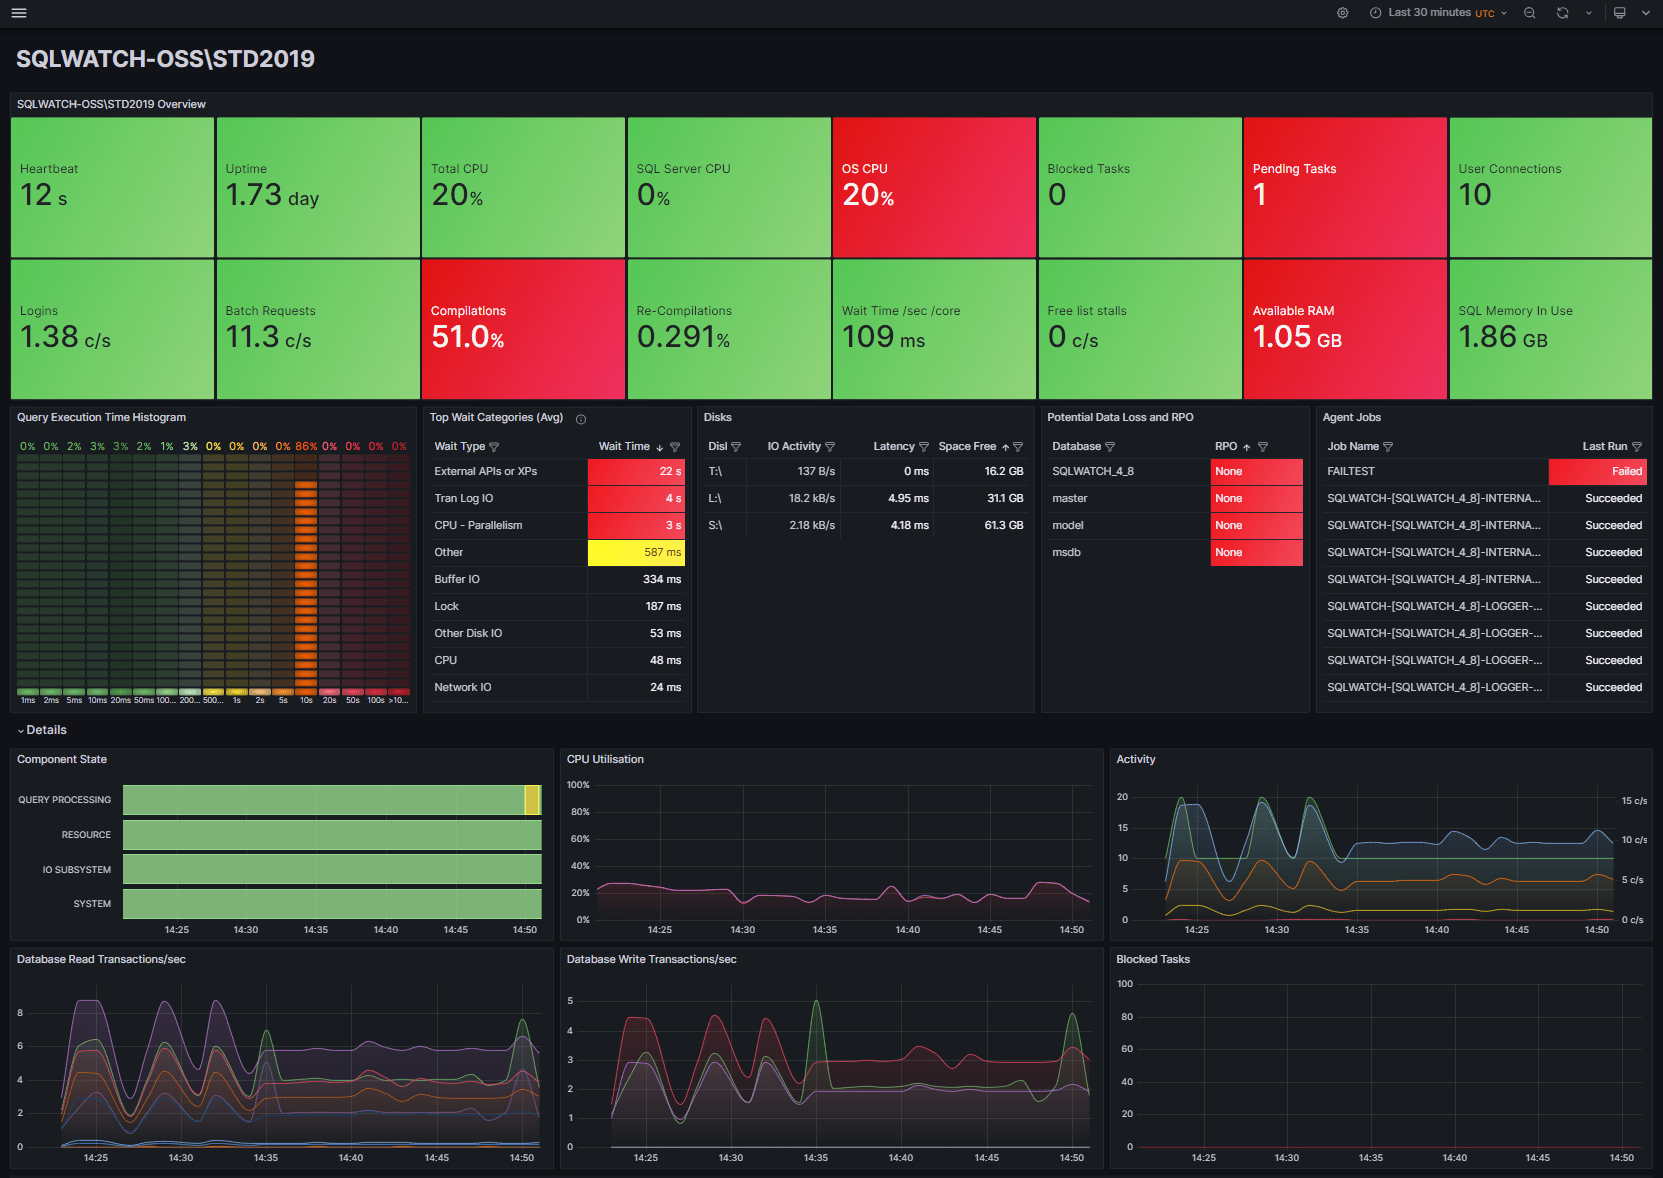Click the yellow 587 ms Other value
The width and height of the screenshot is (1663, 1178).
point(636,553)
